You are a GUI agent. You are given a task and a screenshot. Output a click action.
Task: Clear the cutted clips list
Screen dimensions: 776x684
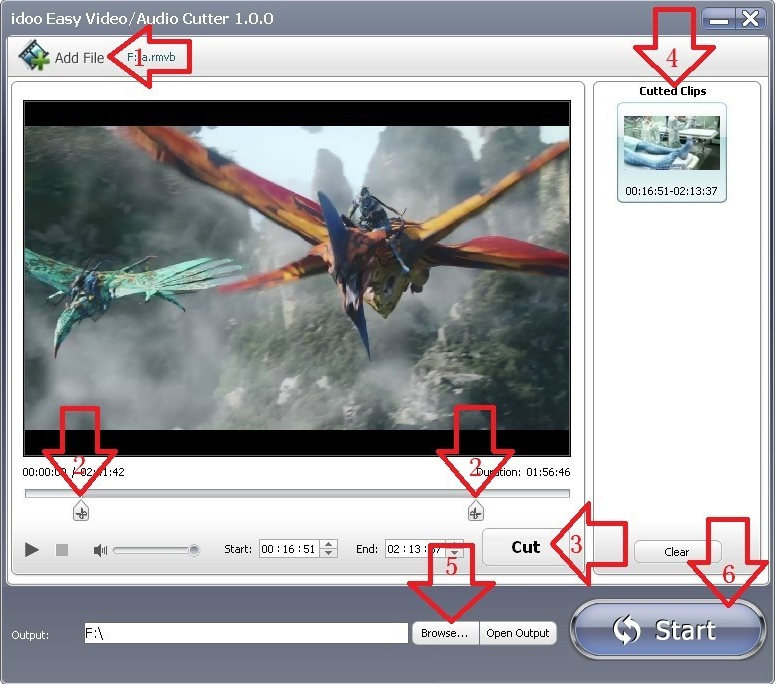677,552
